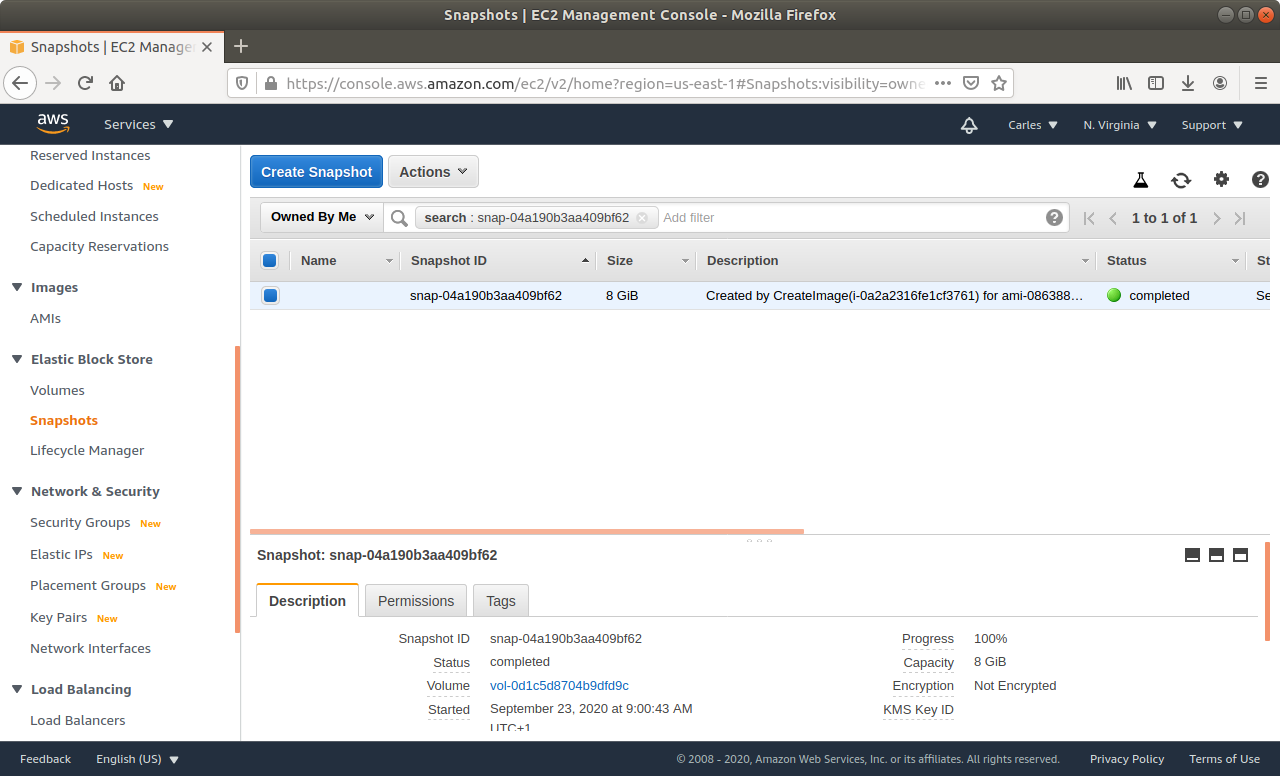Open Firefox account icon

pos(1220,83)
